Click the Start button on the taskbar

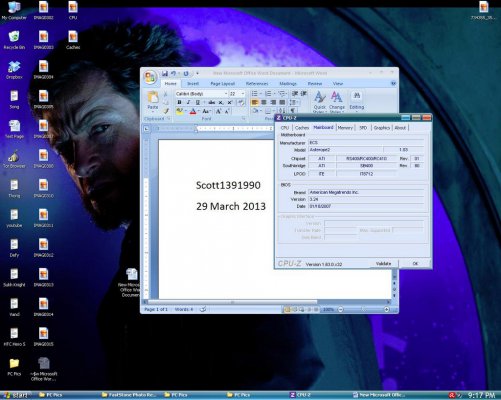click(x=16, y=395)
